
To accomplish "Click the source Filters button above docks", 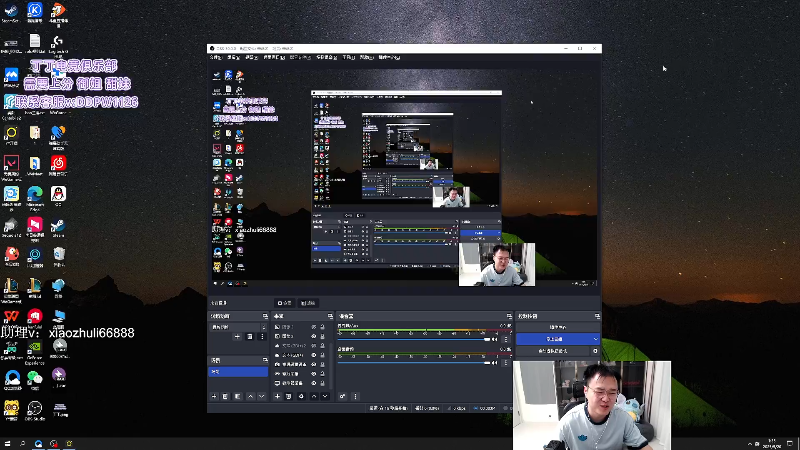I will [x=308, y=303].
